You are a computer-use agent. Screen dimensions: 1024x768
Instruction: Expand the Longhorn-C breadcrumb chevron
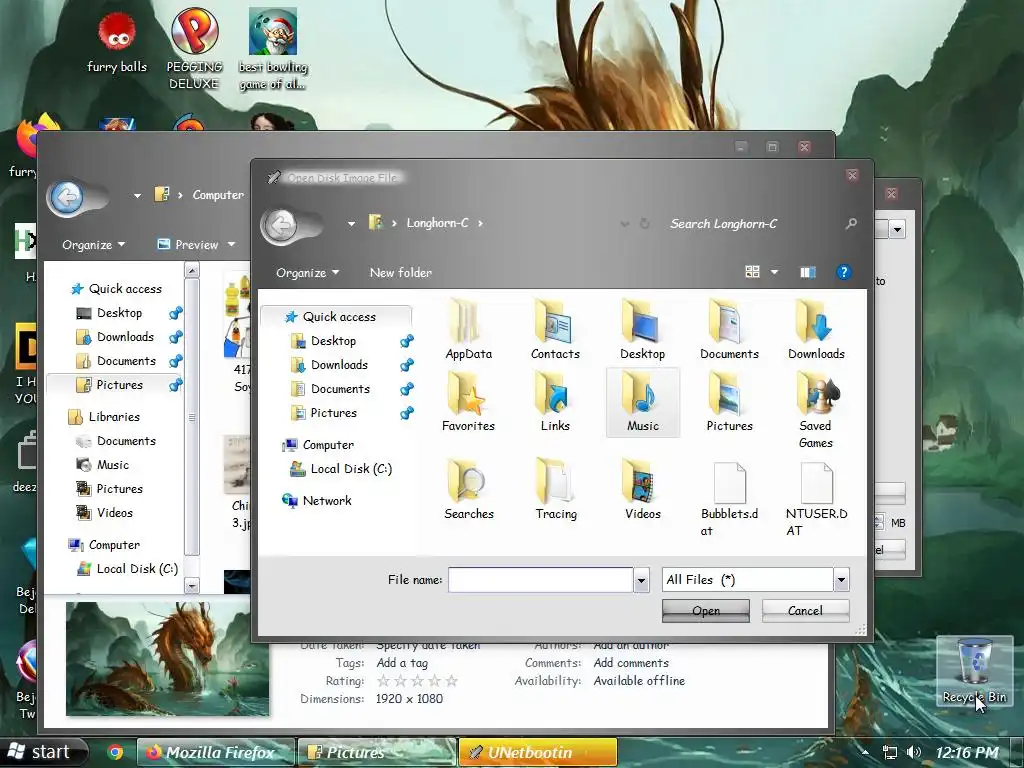[480, 223]
